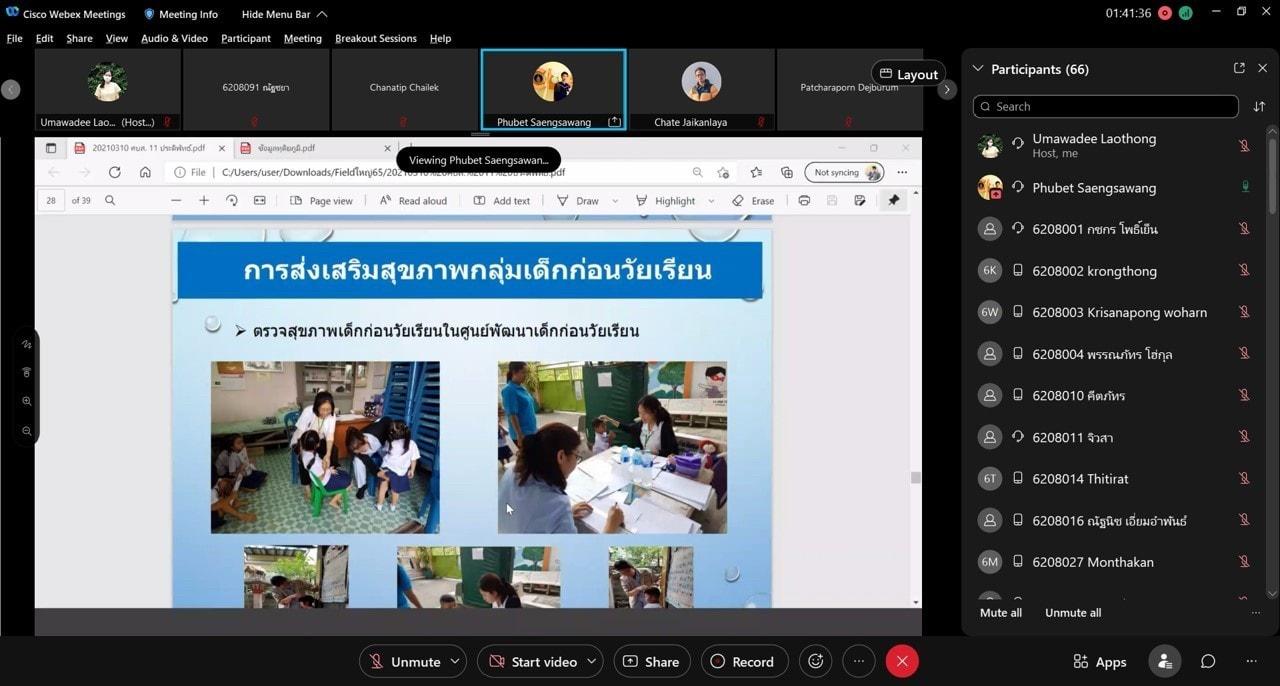Toggle mic for 6208027 Monthakan
The image size is (1280, 686).
click(x=1245, y=562)
